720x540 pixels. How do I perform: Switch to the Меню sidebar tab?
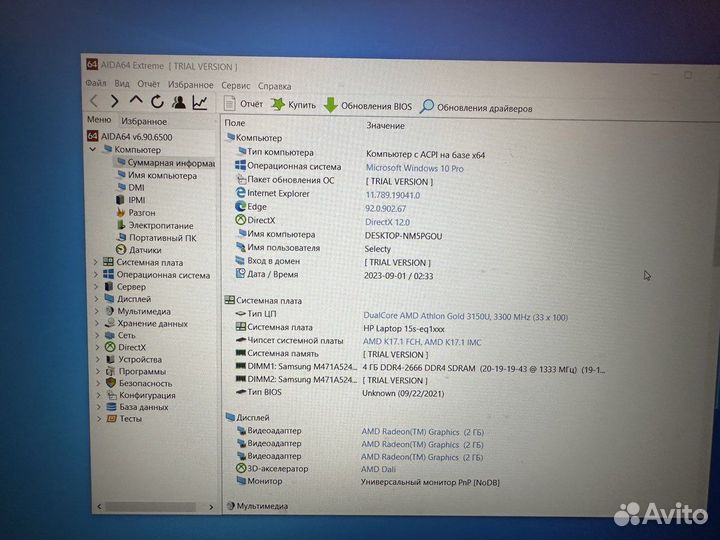point(99,119)
